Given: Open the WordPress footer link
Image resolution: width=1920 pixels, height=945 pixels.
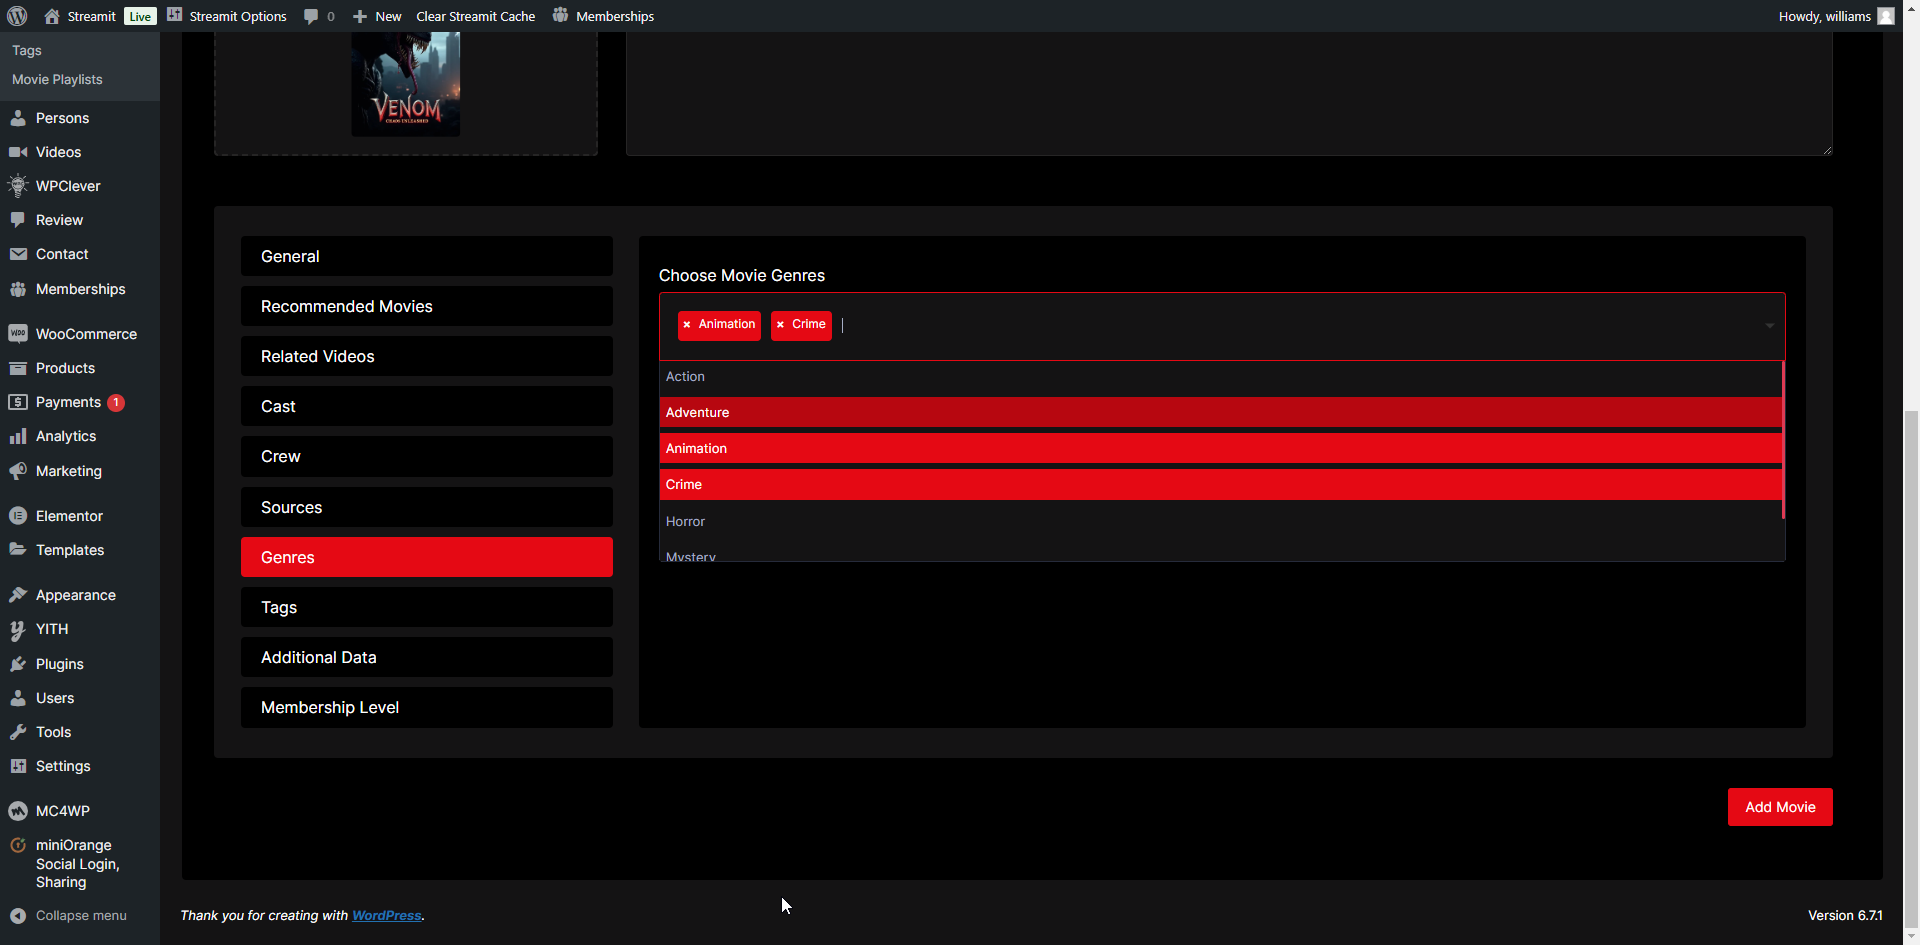Looking at the screenshot, I should pos(386,915).
